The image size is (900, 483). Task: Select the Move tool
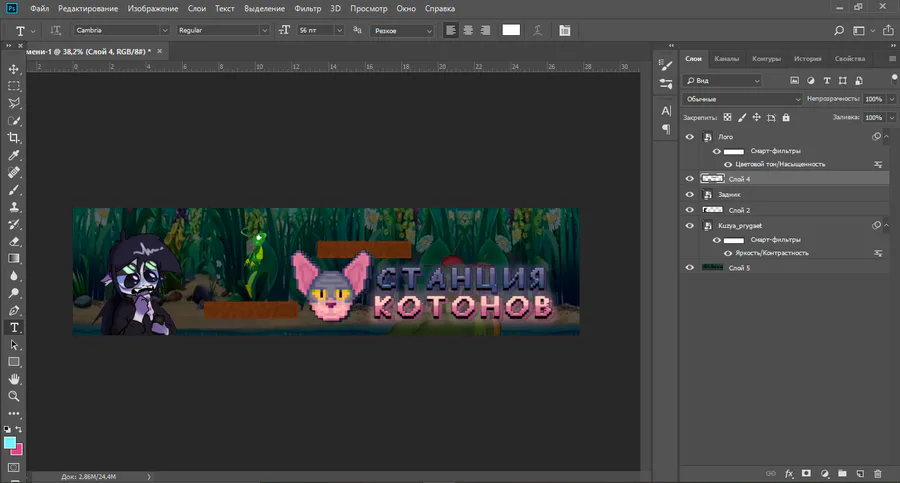pyautogui.click(x=14, y=69)
